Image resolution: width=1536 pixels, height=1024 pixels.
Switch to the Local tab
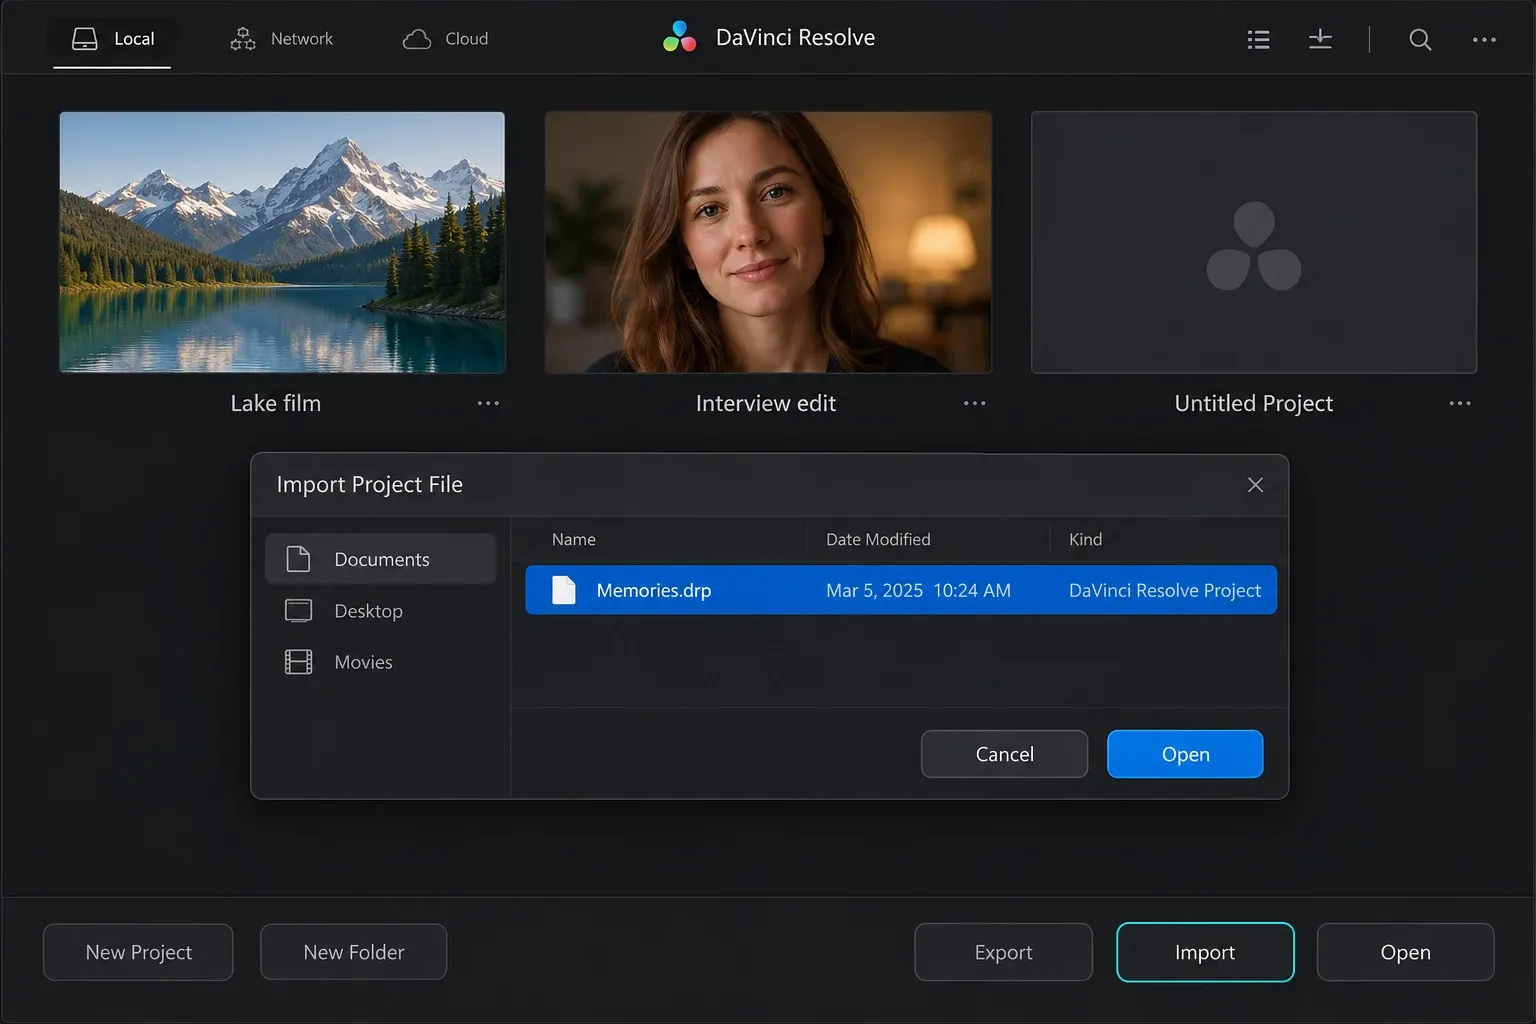click(112, 39)
